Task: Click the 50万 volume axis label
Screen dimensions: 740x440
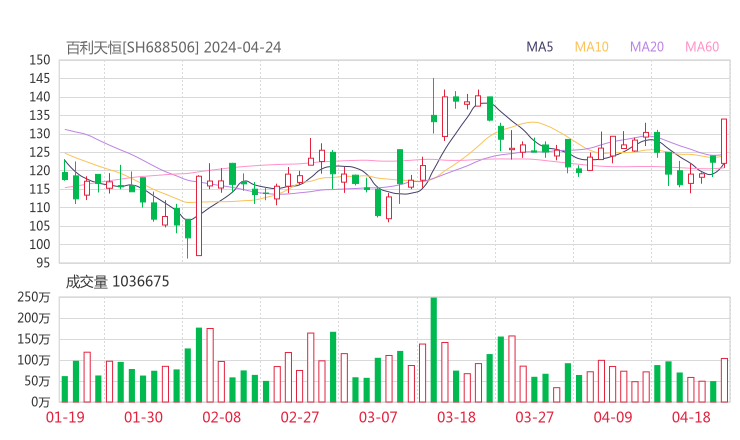Action: [x=37, y=381]
